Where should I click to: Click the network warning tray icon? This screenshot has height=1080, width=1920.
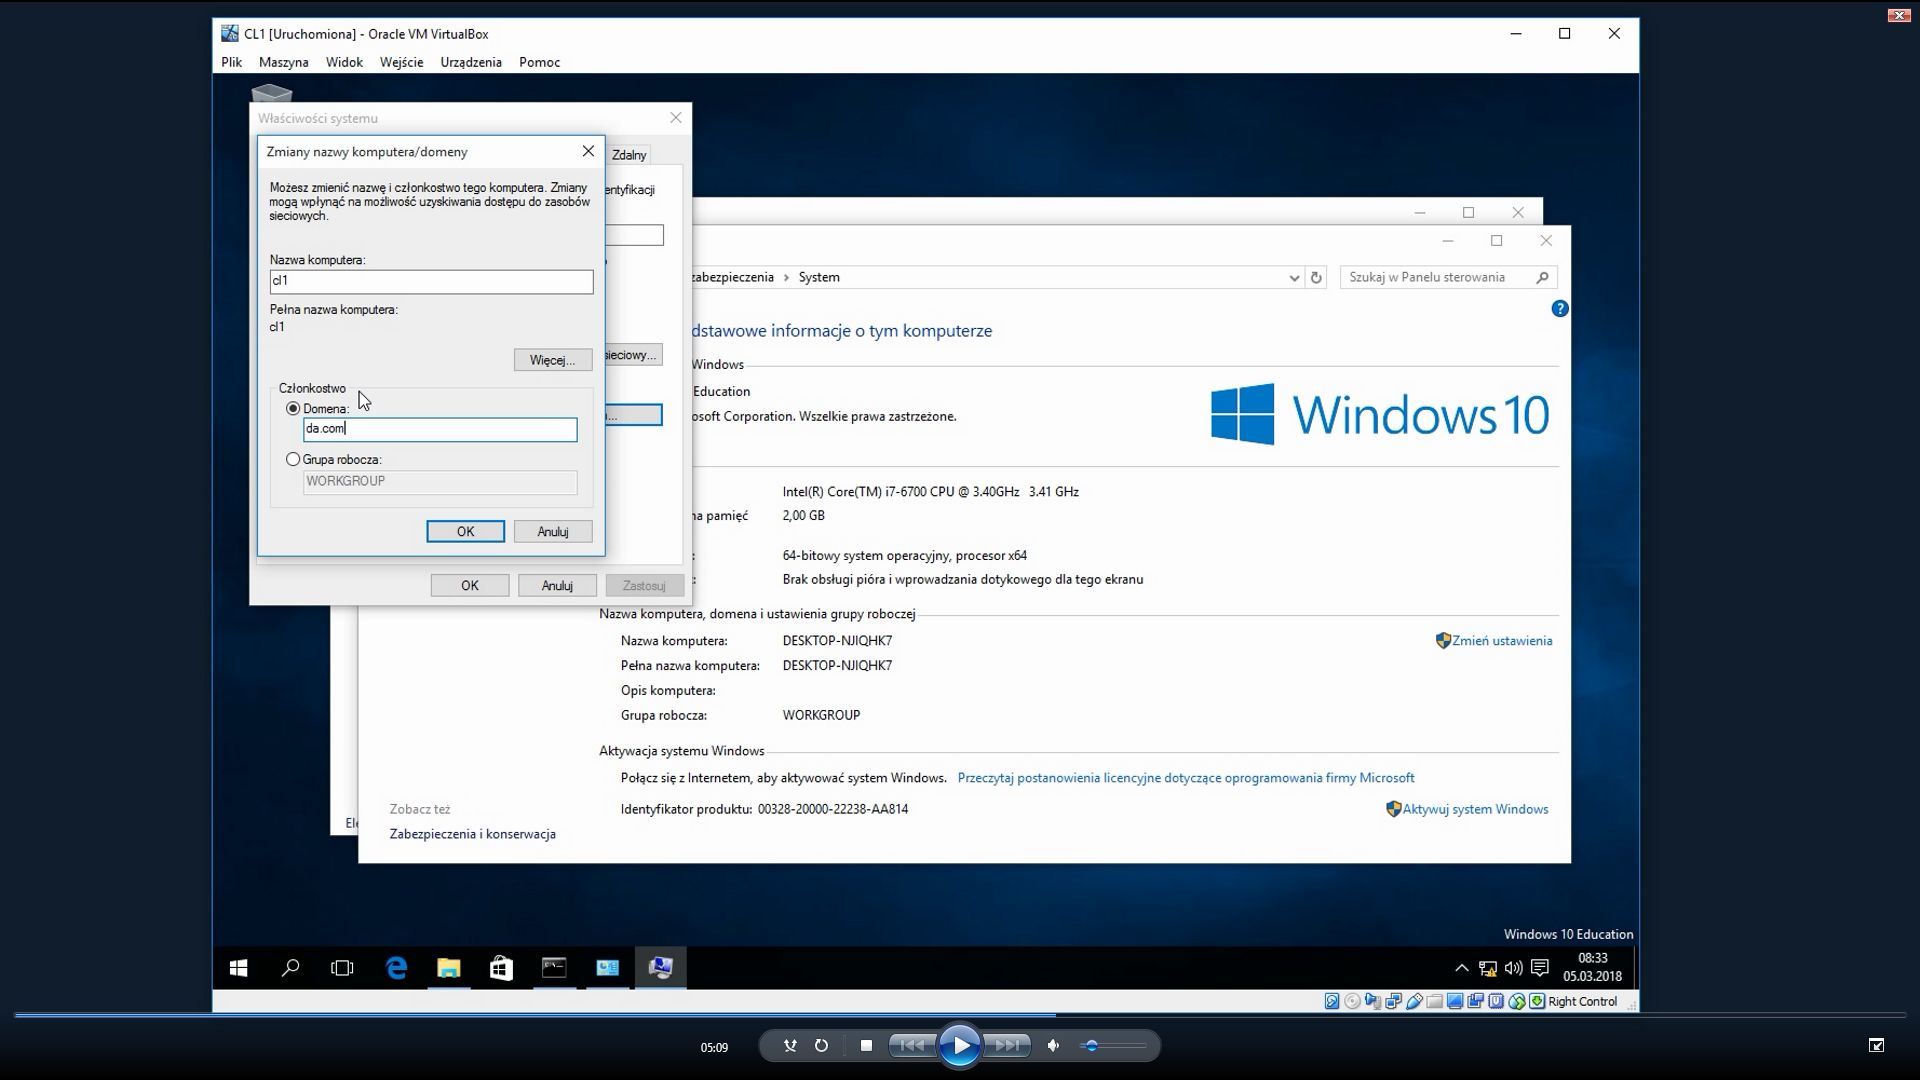click(x=1487, y=968)
